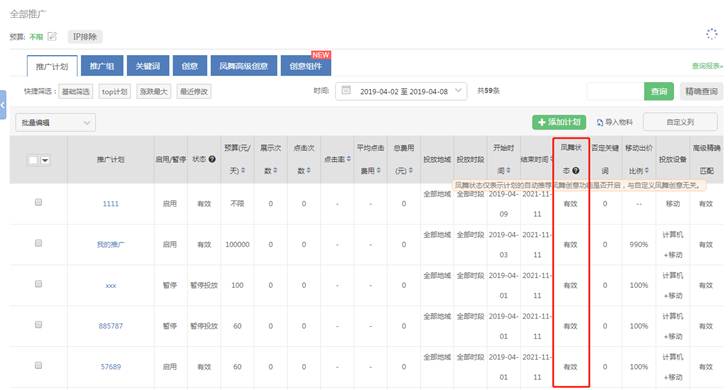Viewport: 728px width, 390px height.
Task: Toggle the select-all header checkbox
Action: click(x=33, y=160)
